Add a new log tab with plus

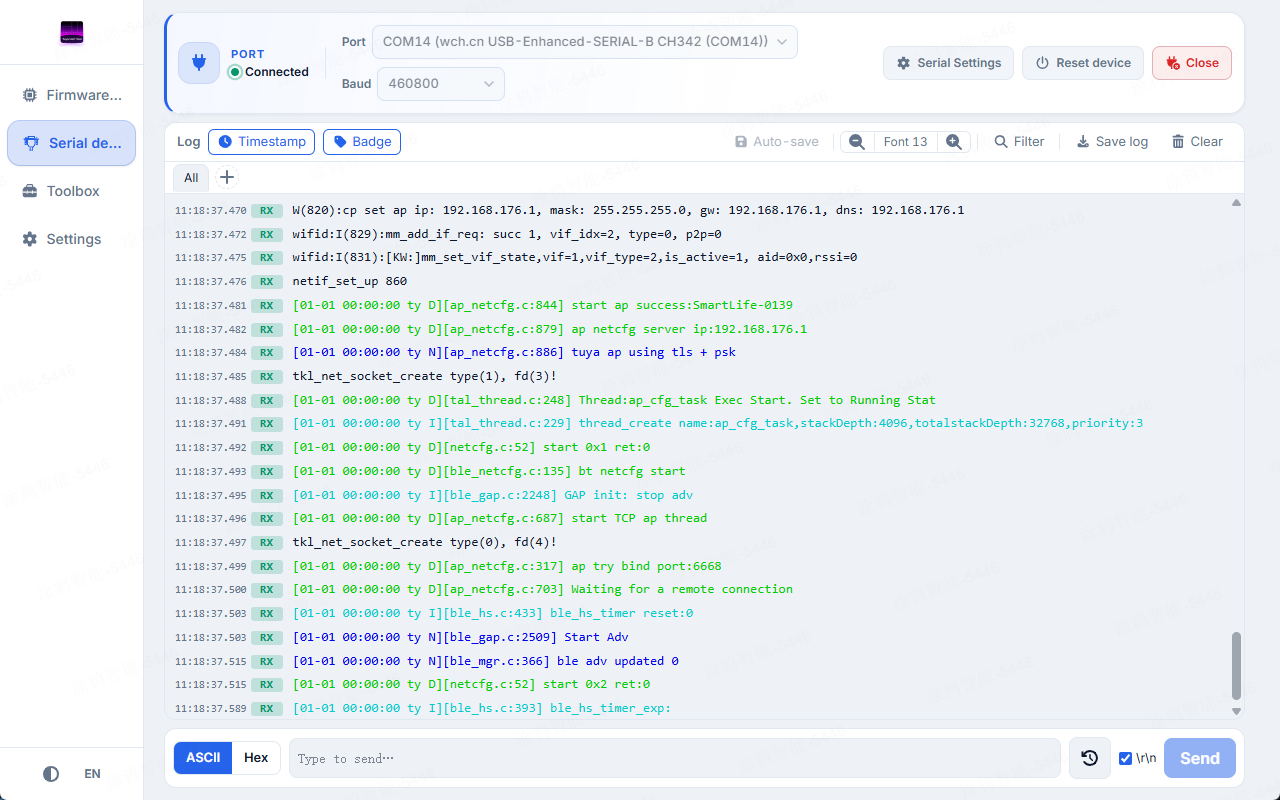[x=227, y=177]
